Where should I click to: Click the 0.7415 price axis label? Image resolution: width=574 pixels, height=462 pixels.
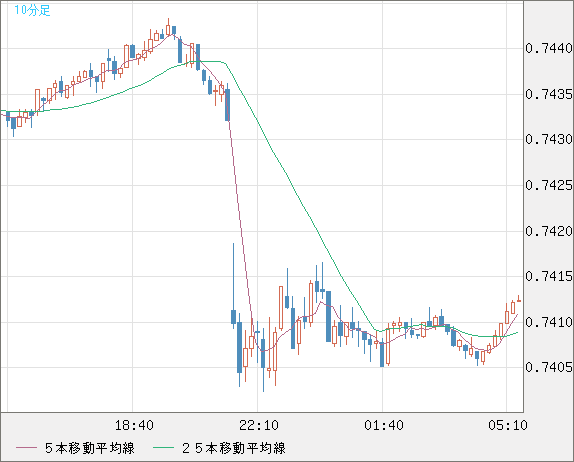tap(549, 276)
